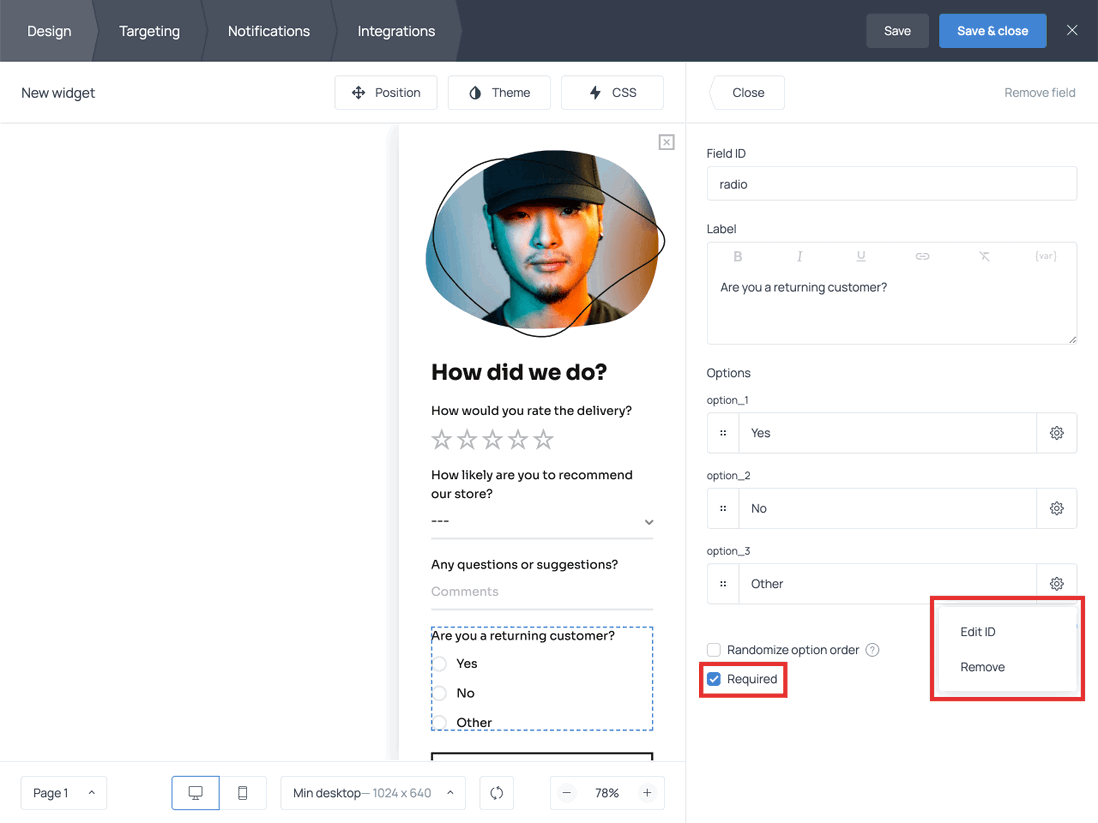This screenshot has width=1098, height=823.
Task: Uncheck the Required checkbox
Action: point(713,679)
